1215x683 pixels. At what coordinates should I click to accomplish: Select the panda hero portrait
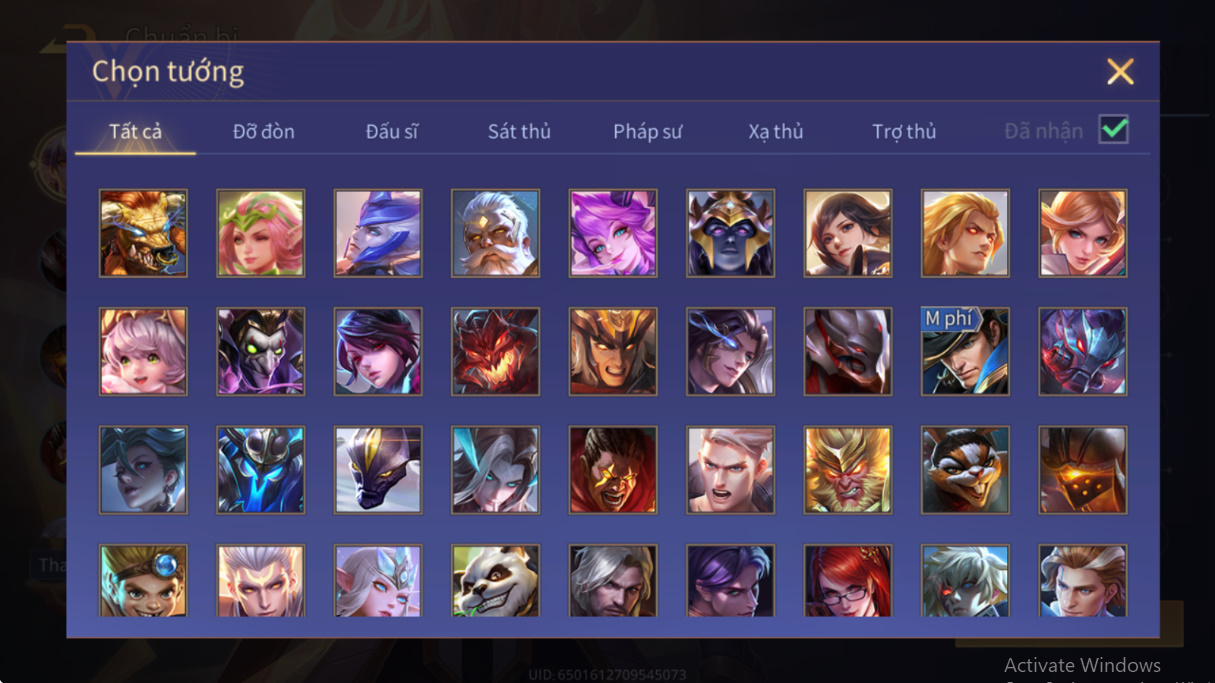click(495, 581)
